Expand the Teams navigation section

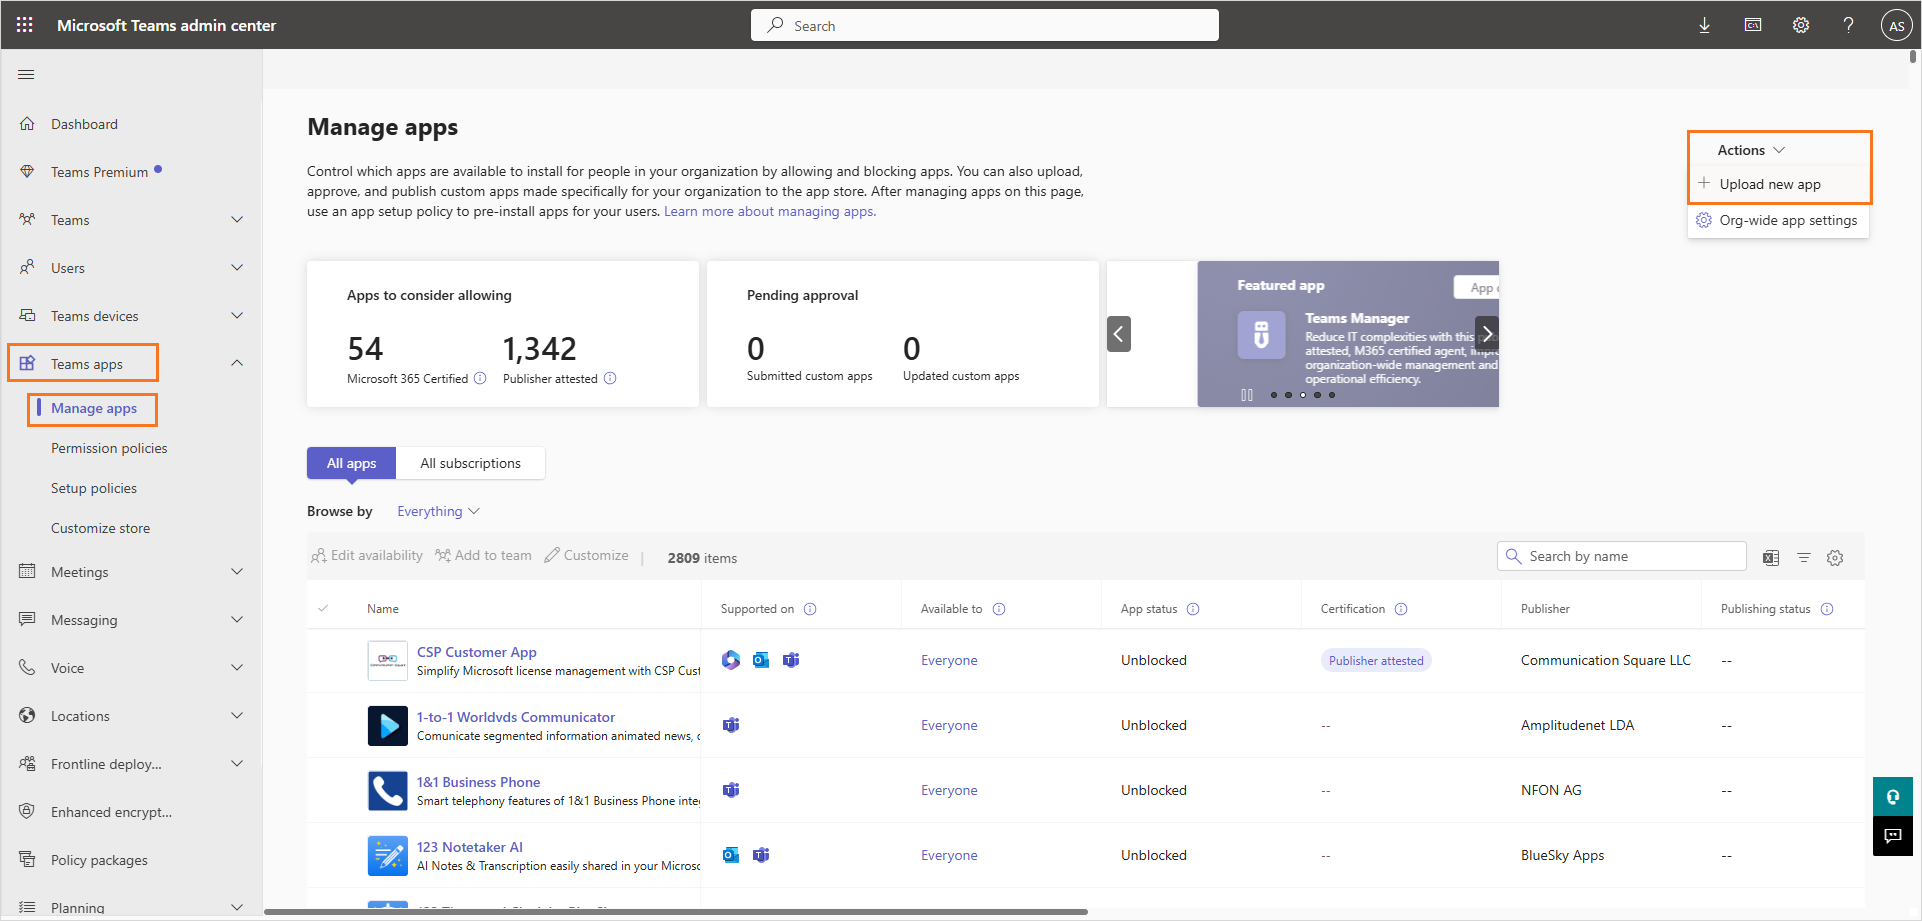pos(237,220)
